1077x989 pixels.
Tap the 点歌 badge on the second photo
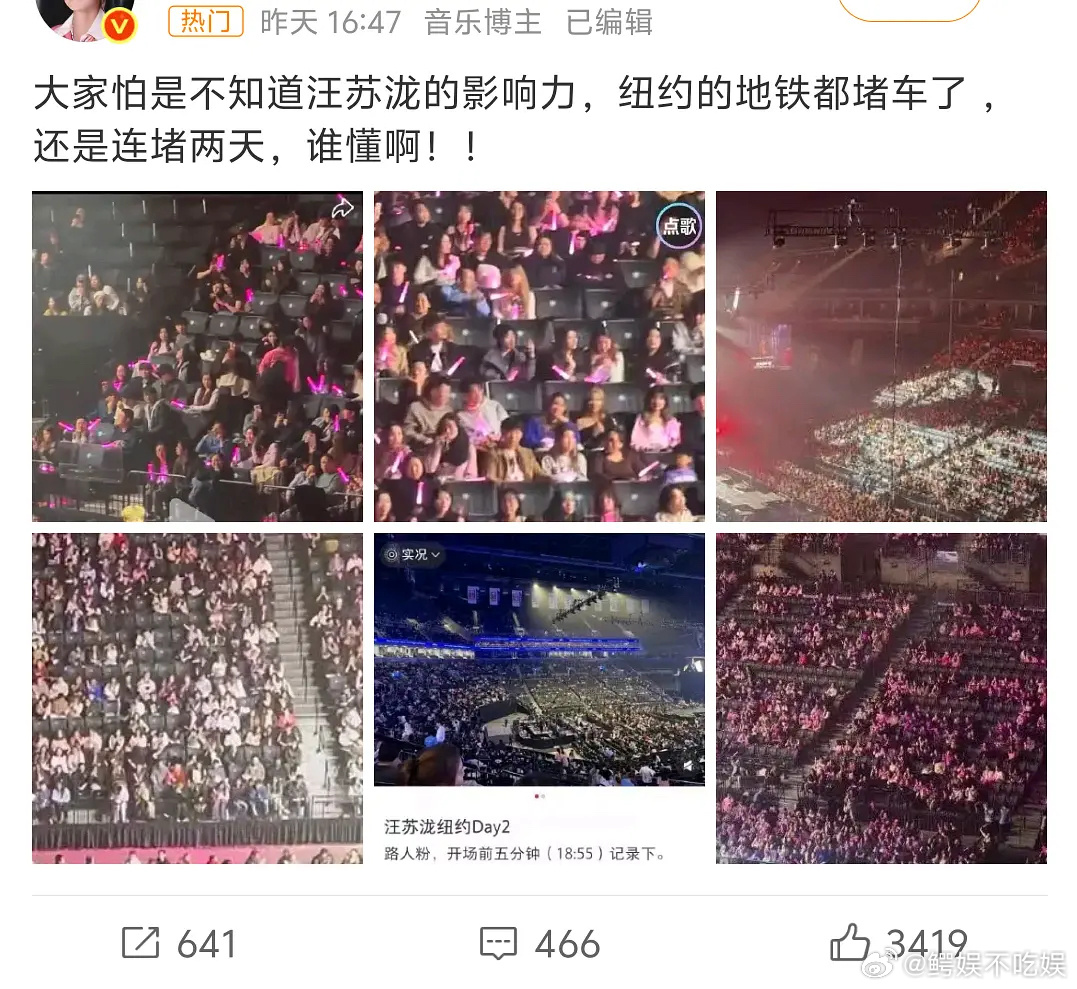point(679,225)
